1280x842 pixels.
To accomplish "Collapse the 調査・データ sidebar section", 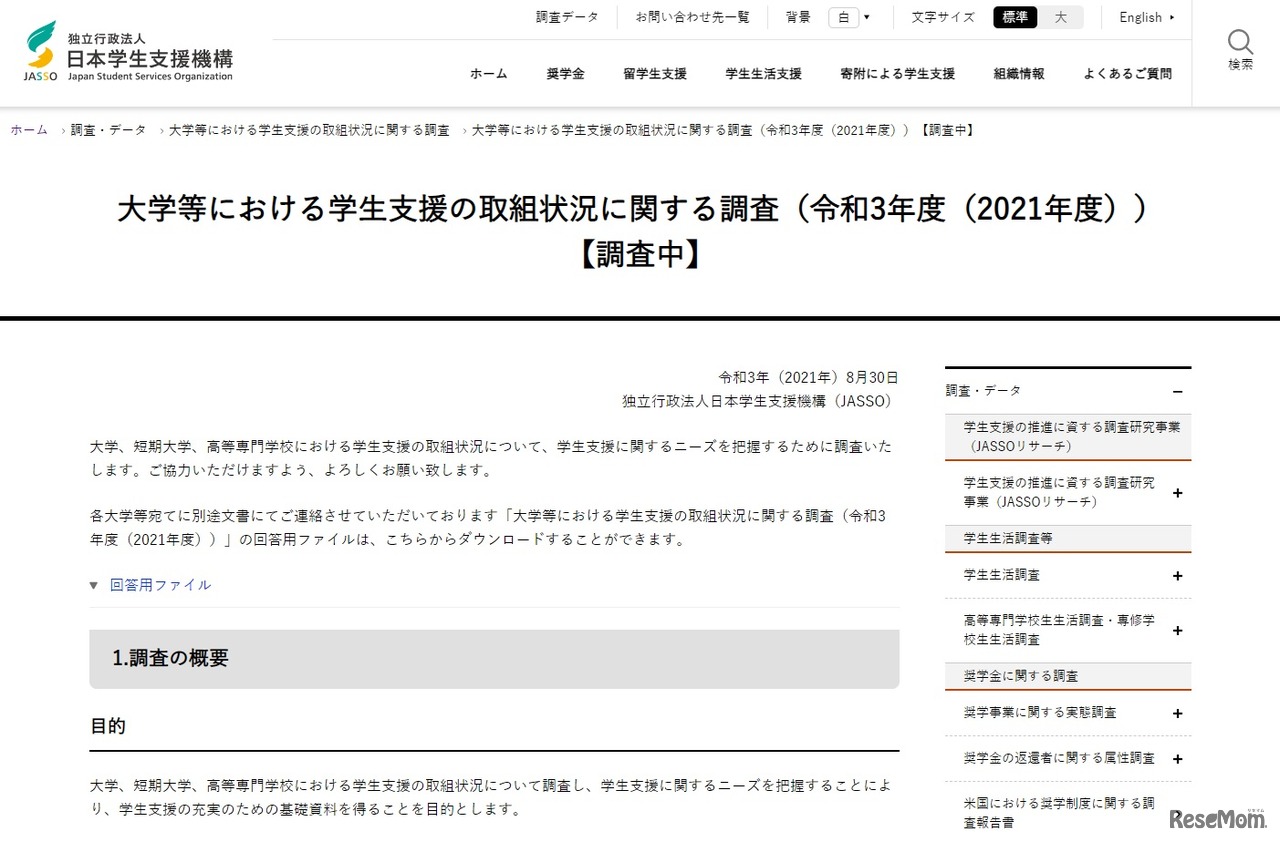I will point(1179,390).
